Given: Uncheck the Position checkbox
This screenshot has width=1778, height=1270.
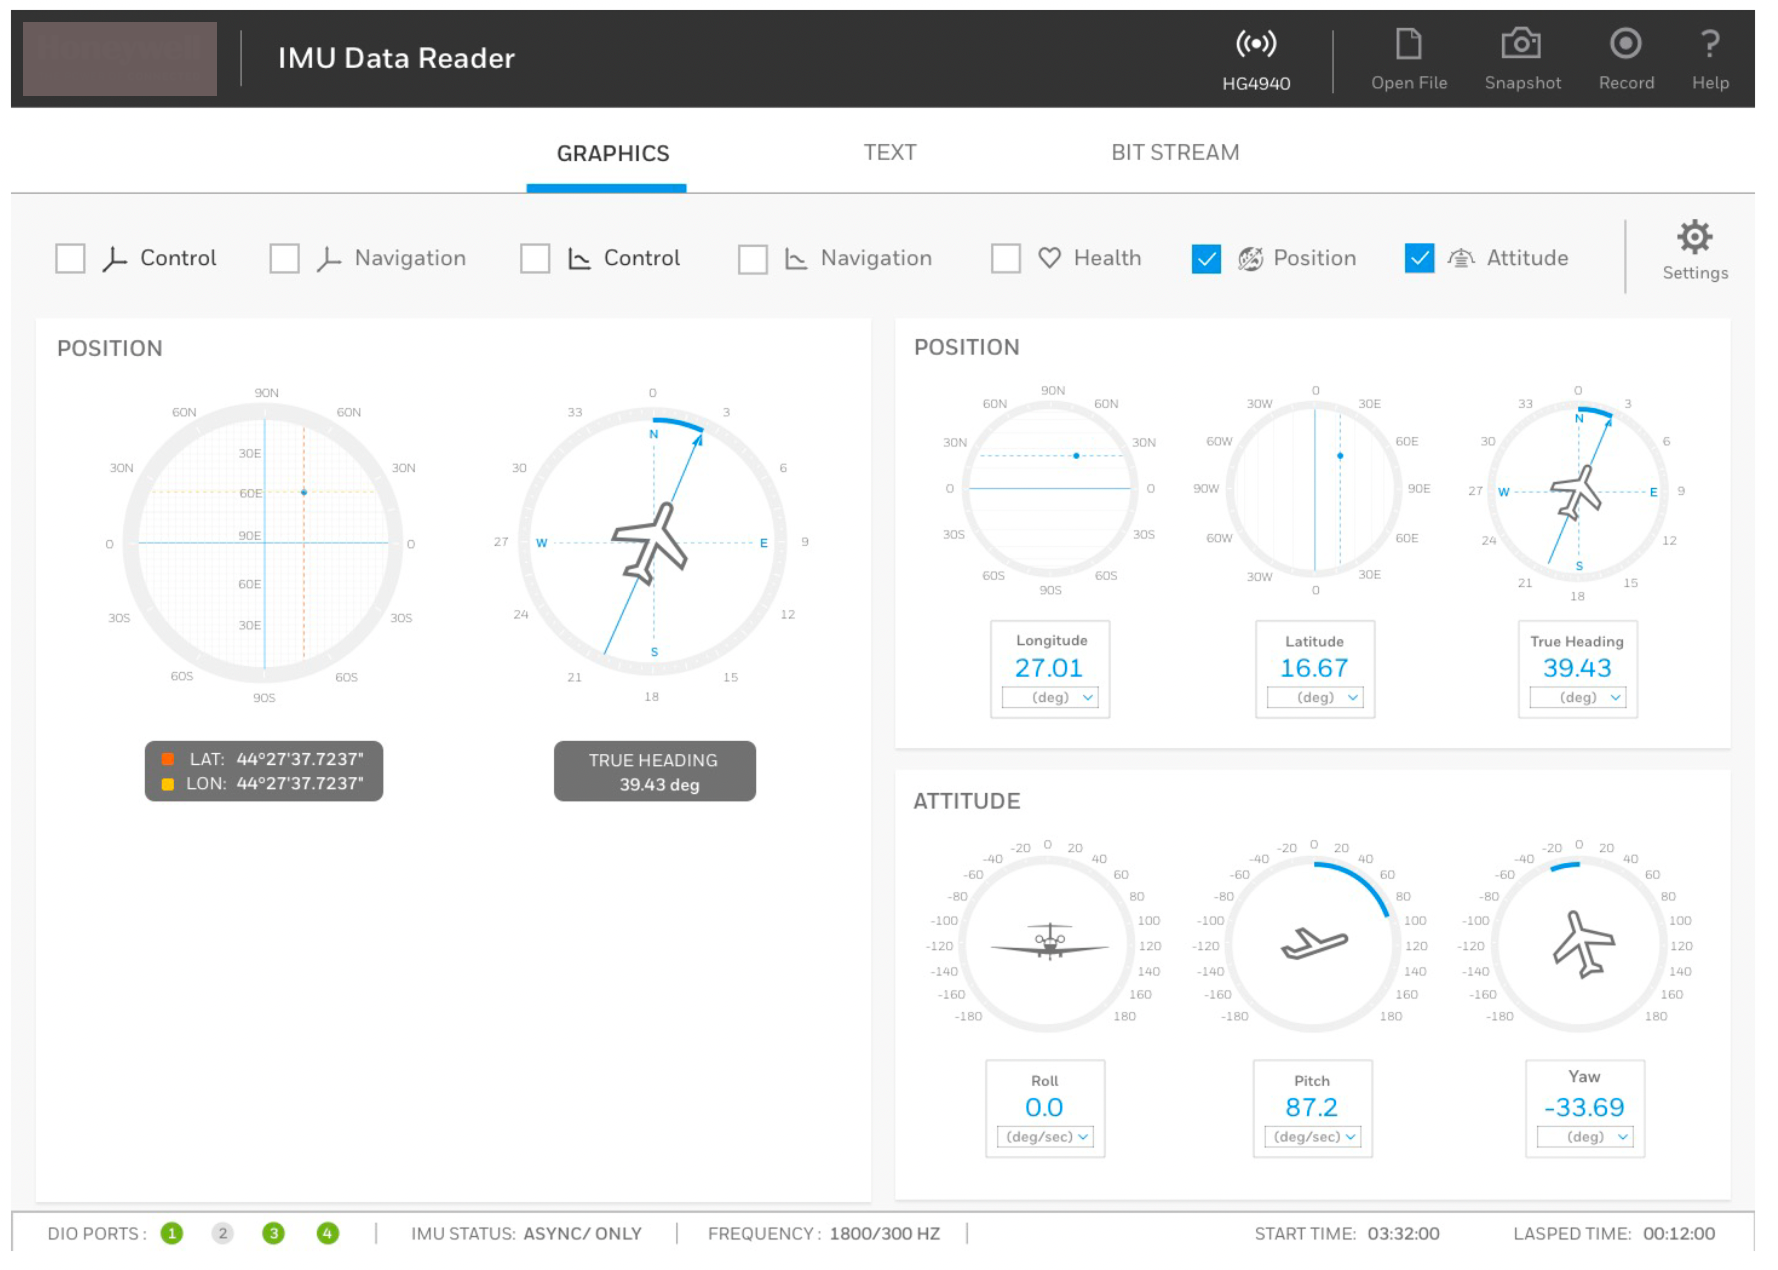Looking at the screenshot, I should click(1206, 259).
